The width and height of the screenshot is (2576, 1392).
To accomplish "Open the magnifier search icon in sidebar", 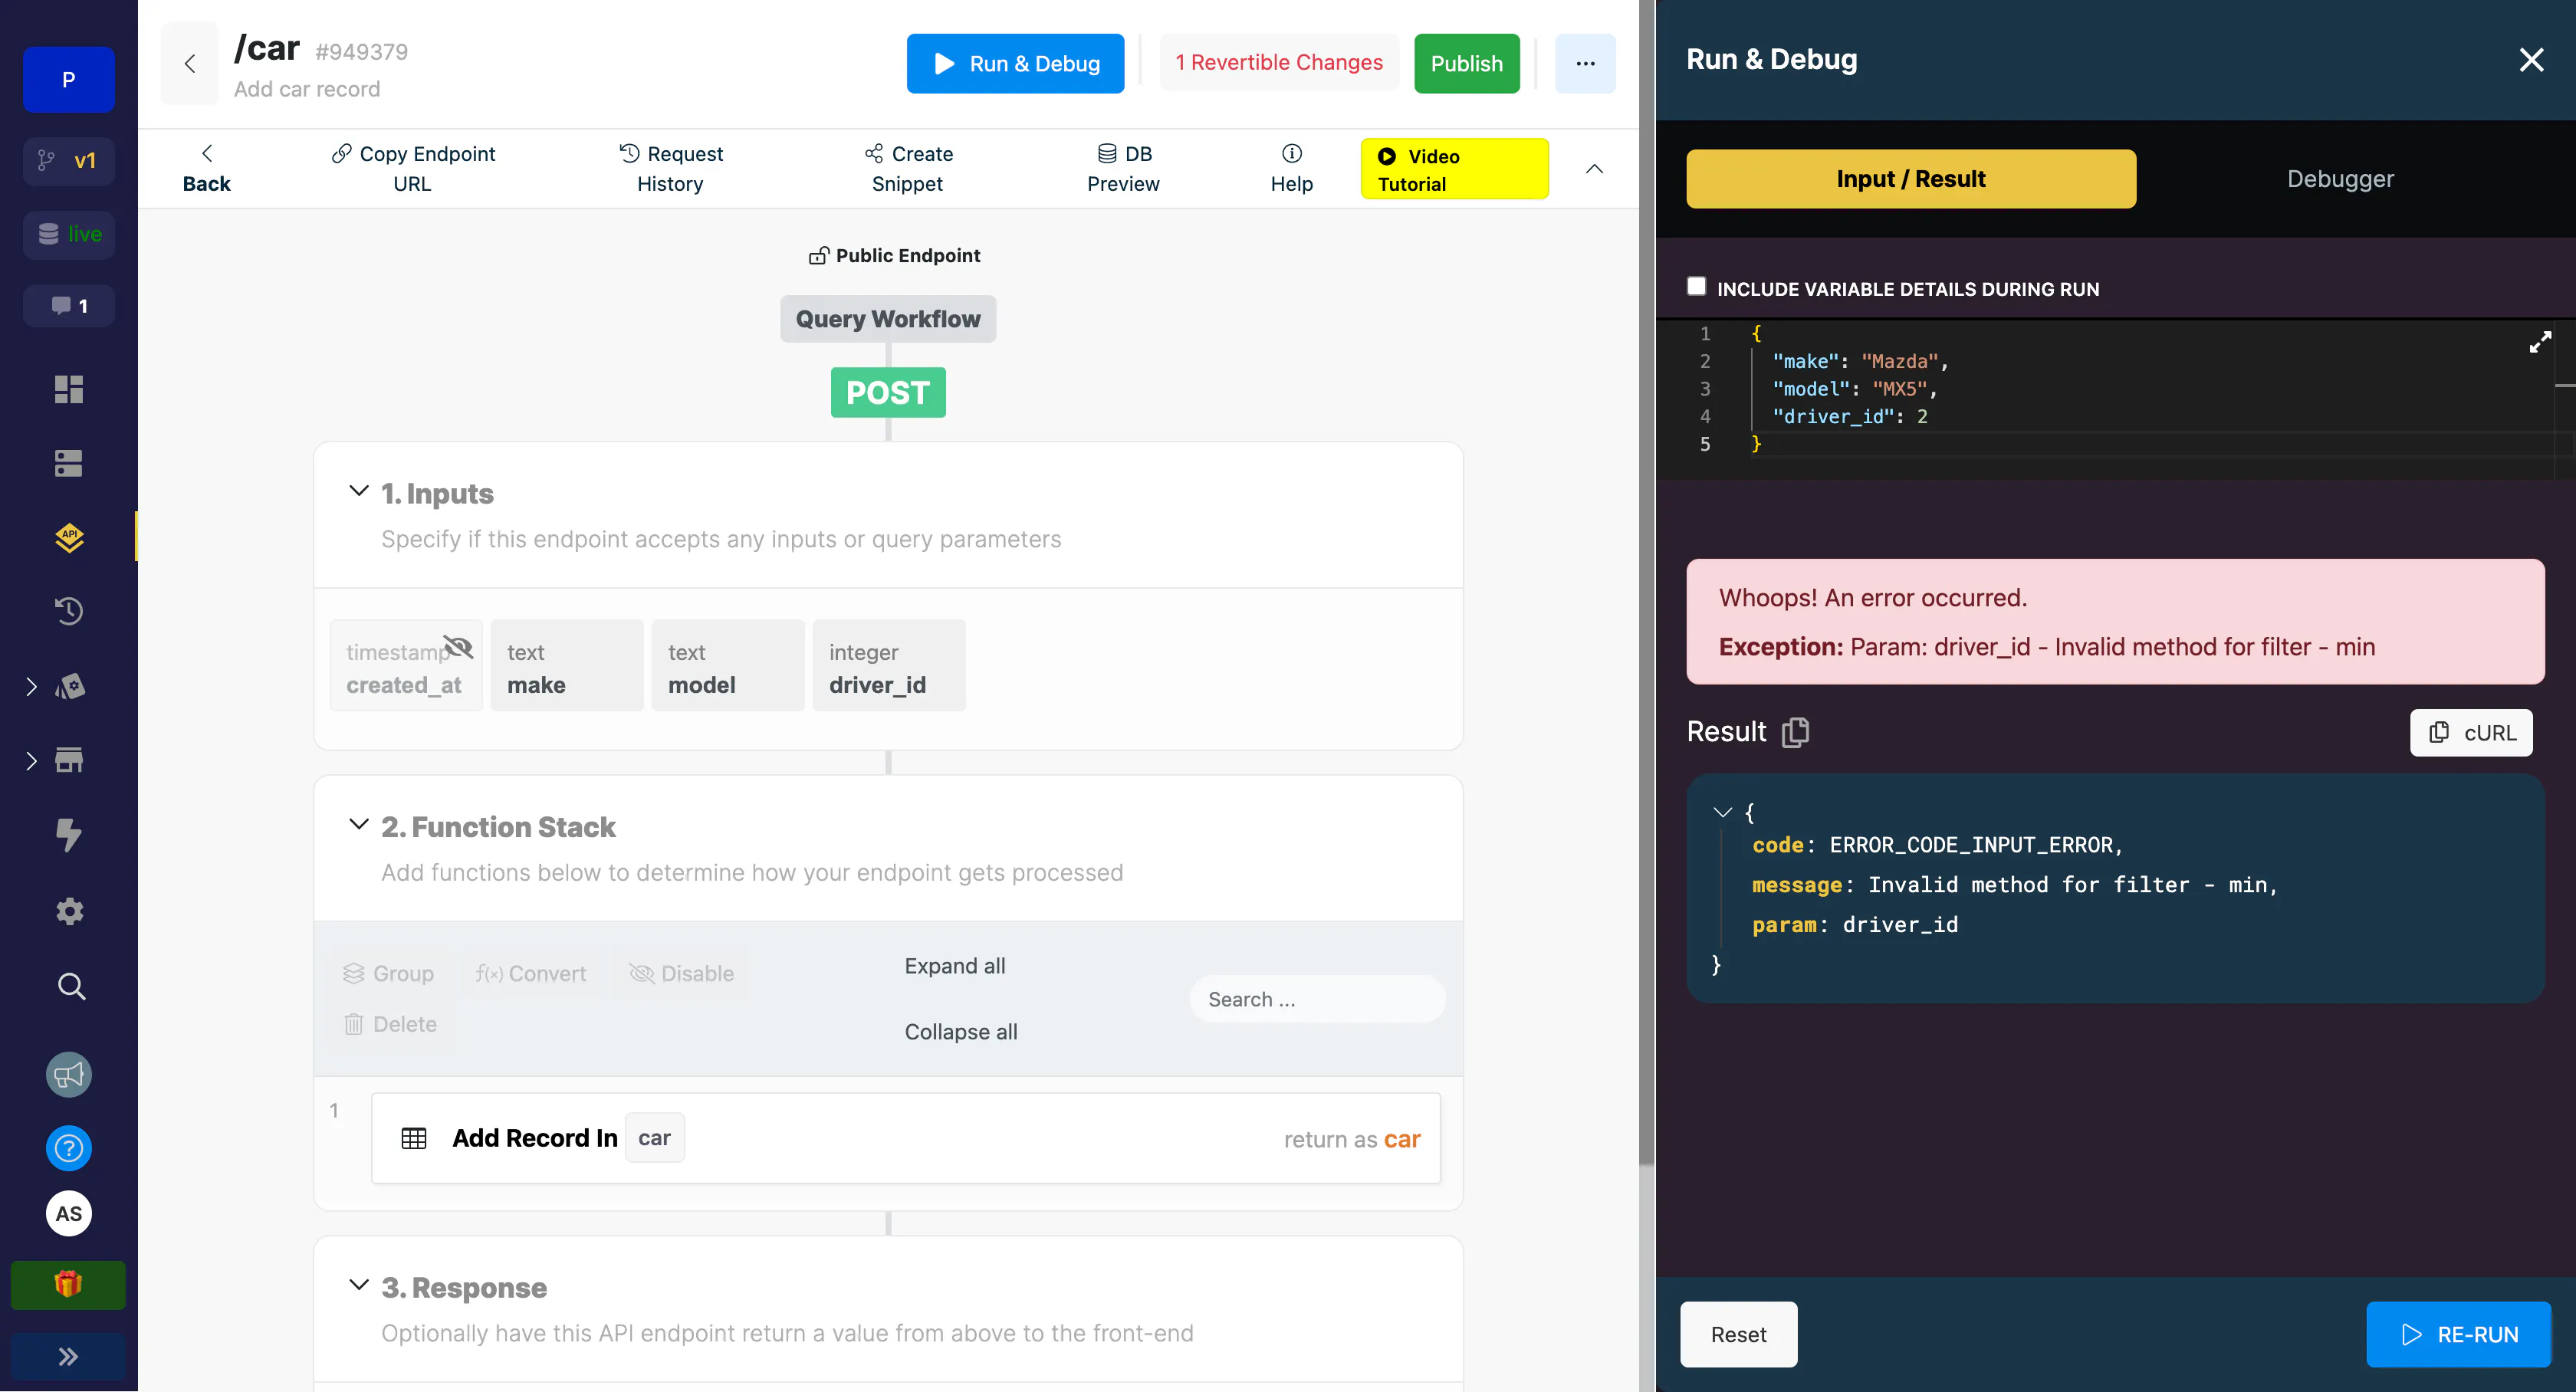I will click(x=70, y=986).
